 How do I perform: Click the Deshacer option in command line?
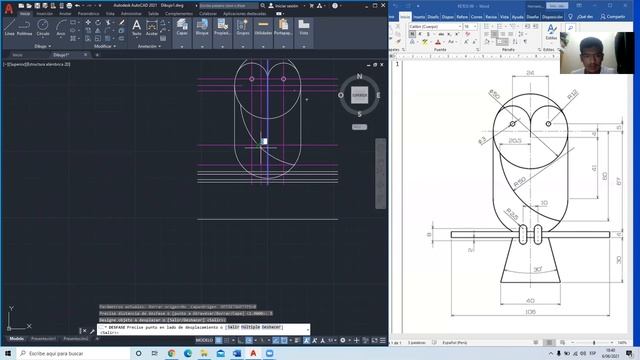[271, 327]
